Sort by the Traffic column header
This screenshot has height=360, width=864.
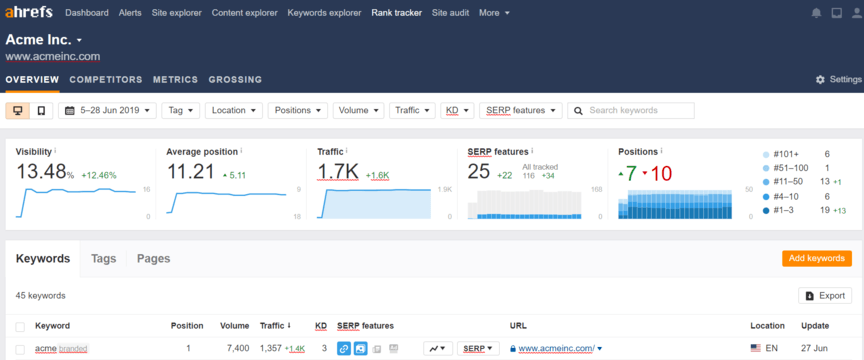pos(276,326)
